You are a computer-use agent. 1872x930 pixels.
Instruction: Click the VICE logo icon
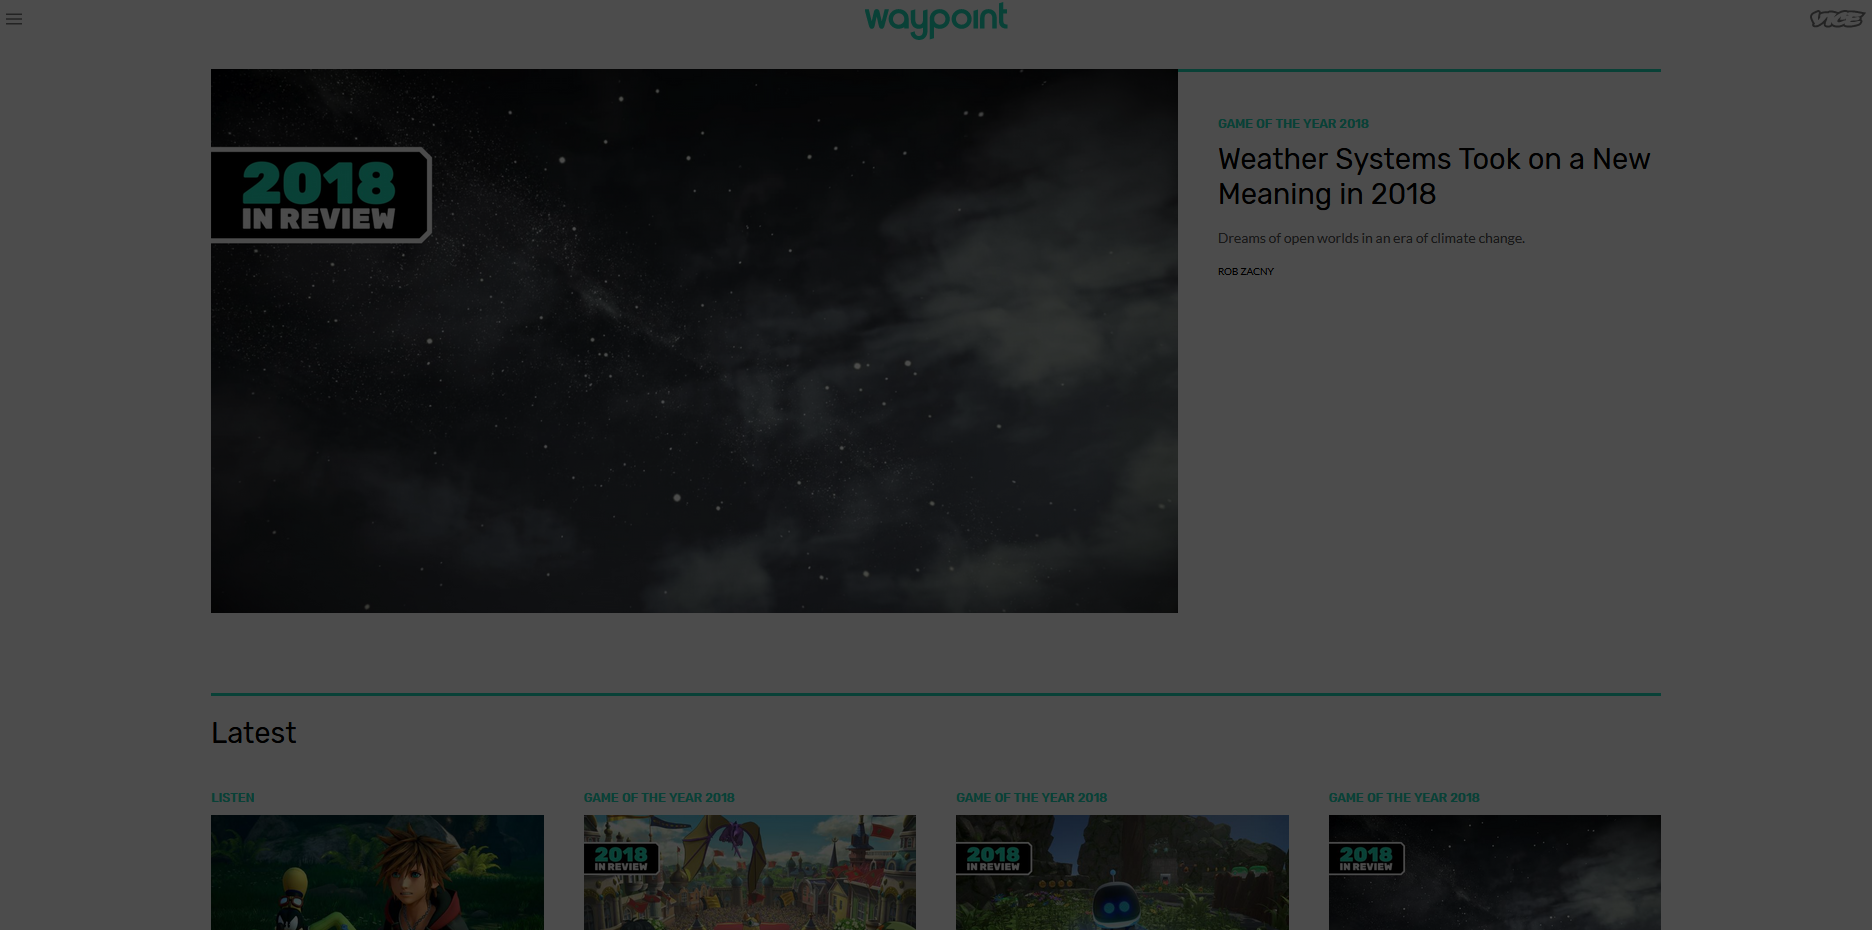point(1836,19)
